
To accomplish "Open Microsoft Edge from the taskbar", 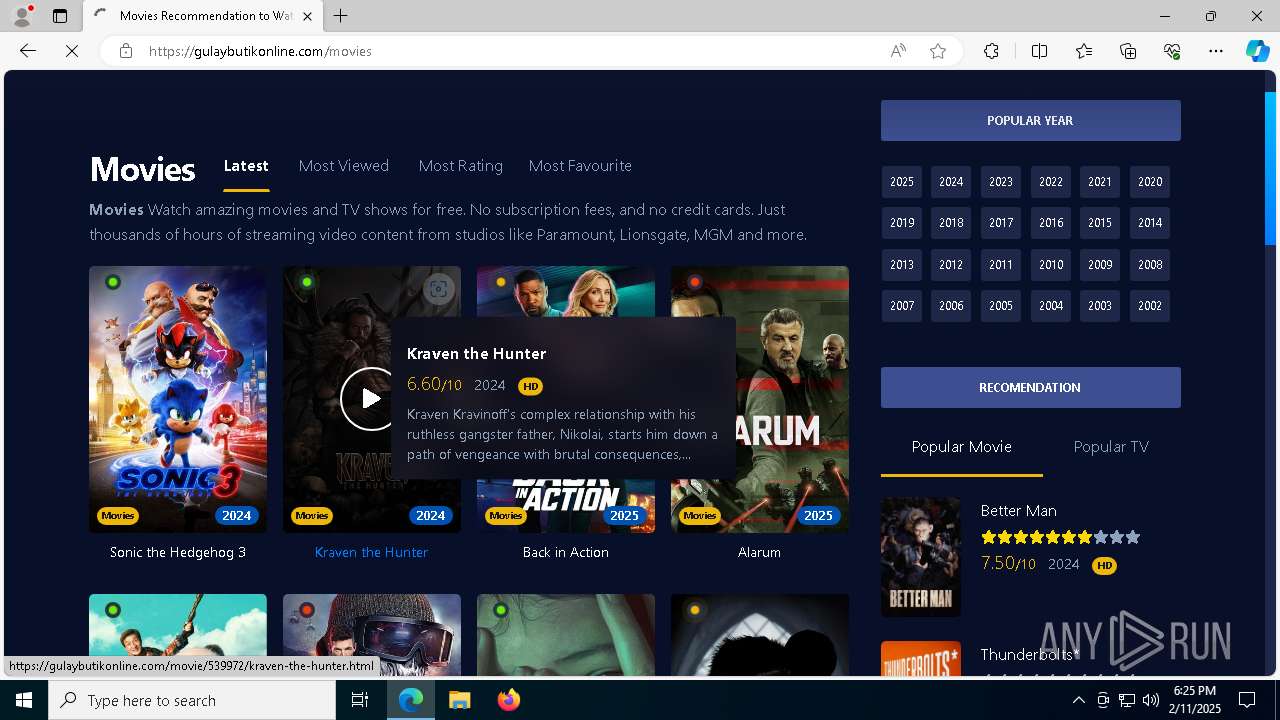I will pyautogui.click(x=411, y=700).
